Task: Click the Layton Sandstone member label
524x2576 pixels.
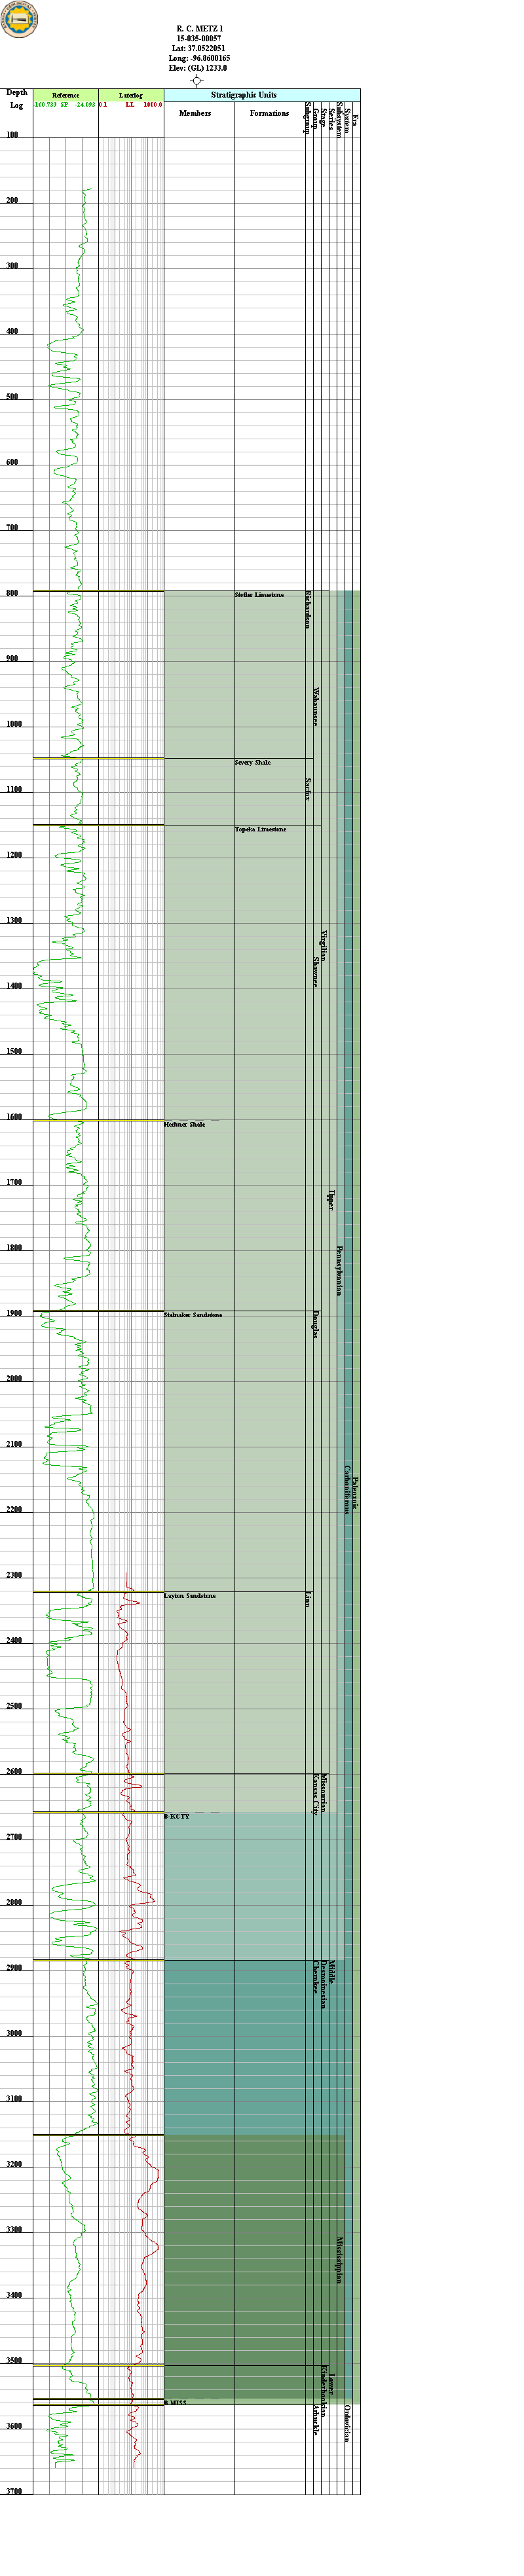Action: [x=190, y=1596]
